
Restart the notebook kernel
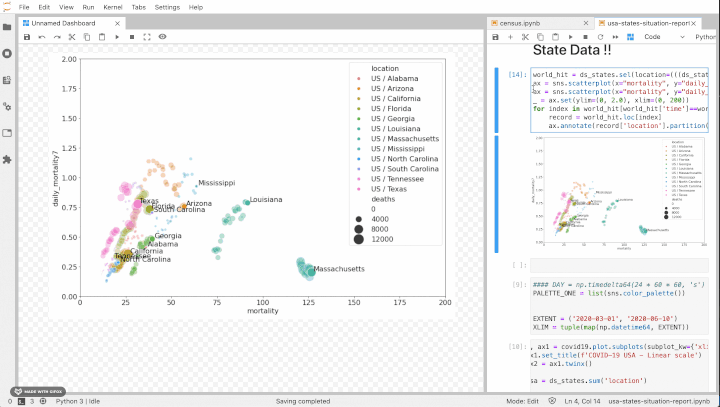(x=600, y=37)
